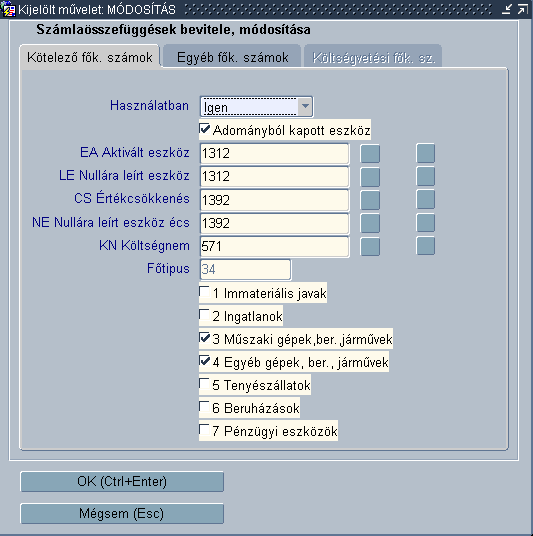Click the application icon in the title bar
The width and height of the screenshot is (533, 536).
(8, 9)
